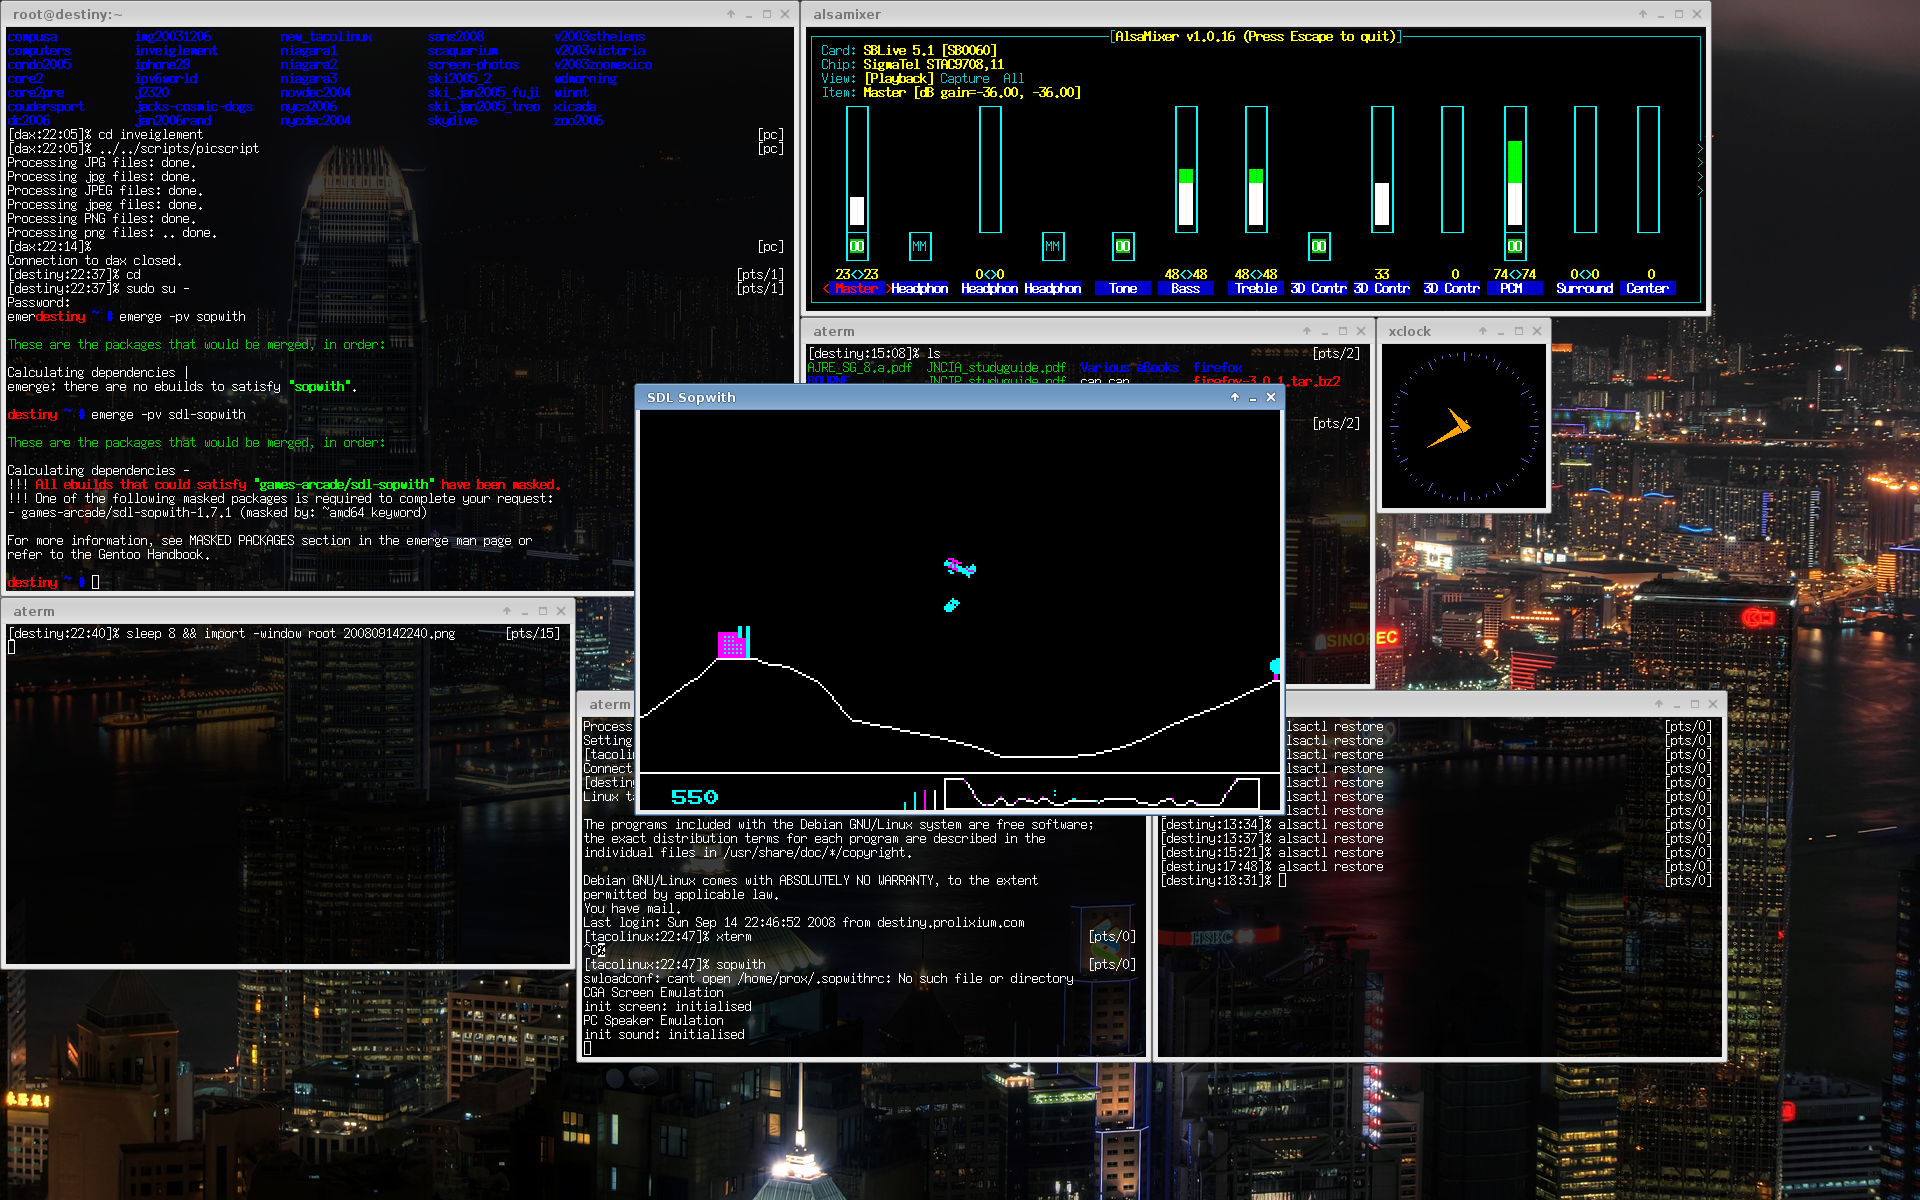Click the 'sleep 8 && import' command in aterm

coord(185,633)
